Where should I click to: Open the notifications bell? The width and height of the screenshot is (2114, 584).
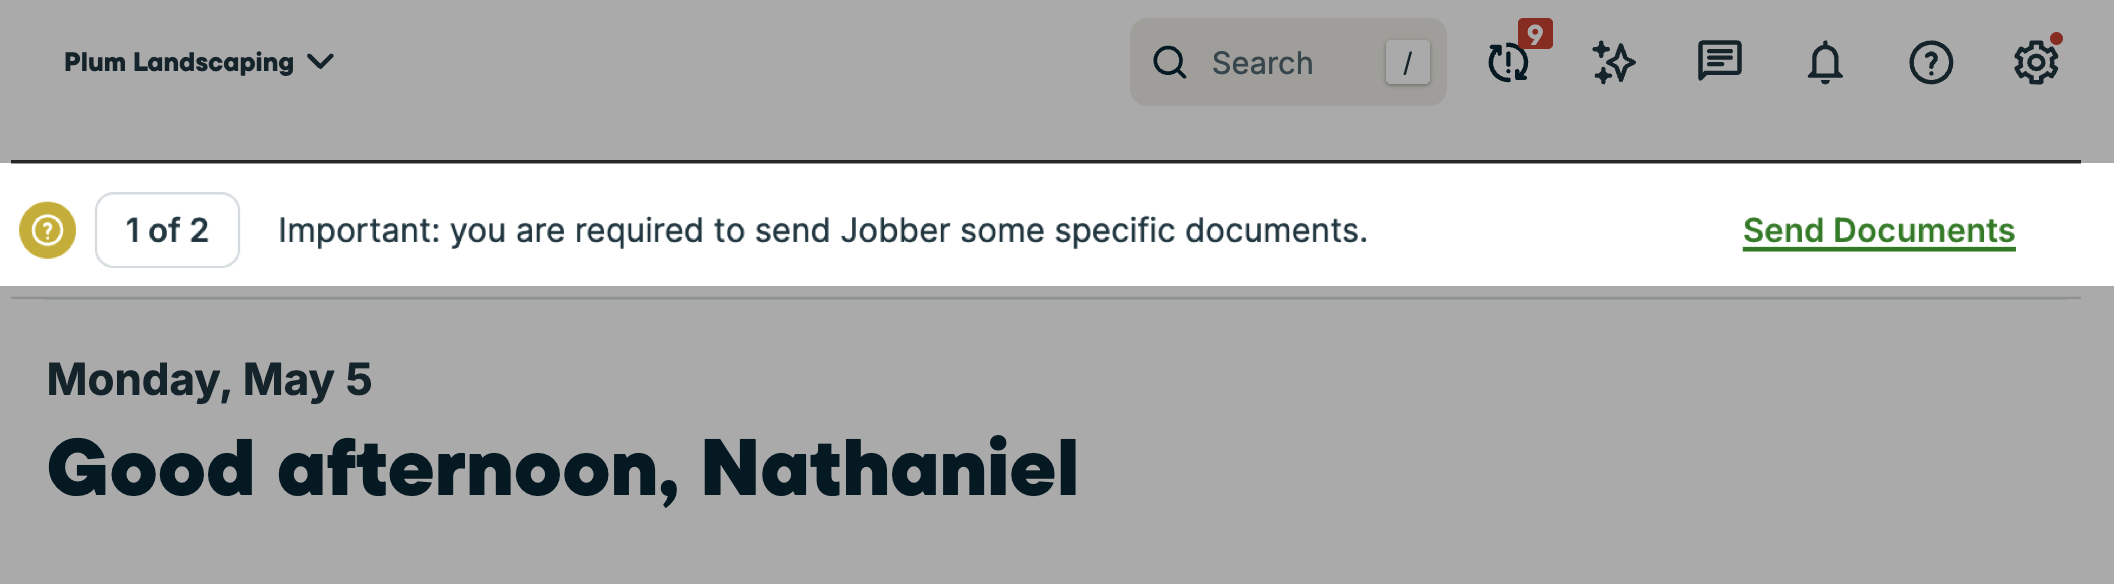coord(1825,62)
